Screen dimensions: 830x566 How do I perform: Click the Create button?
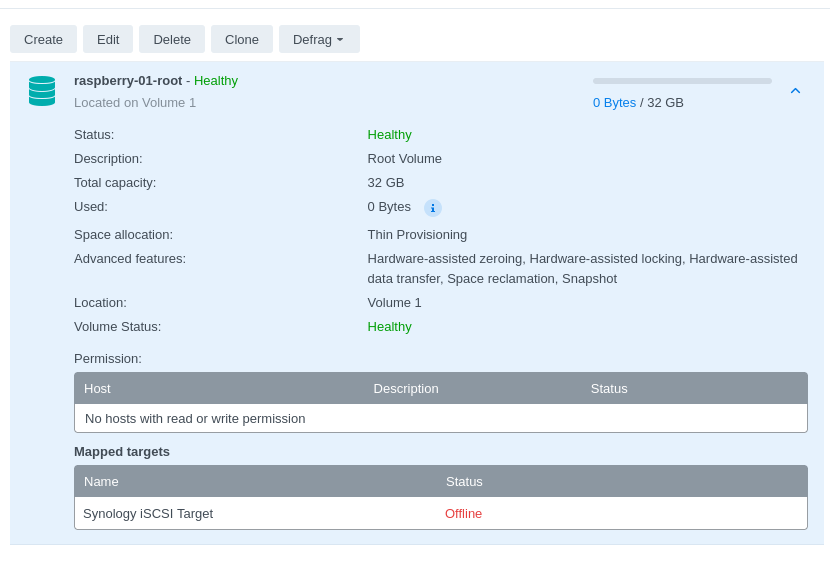click(x=43, y=39)
